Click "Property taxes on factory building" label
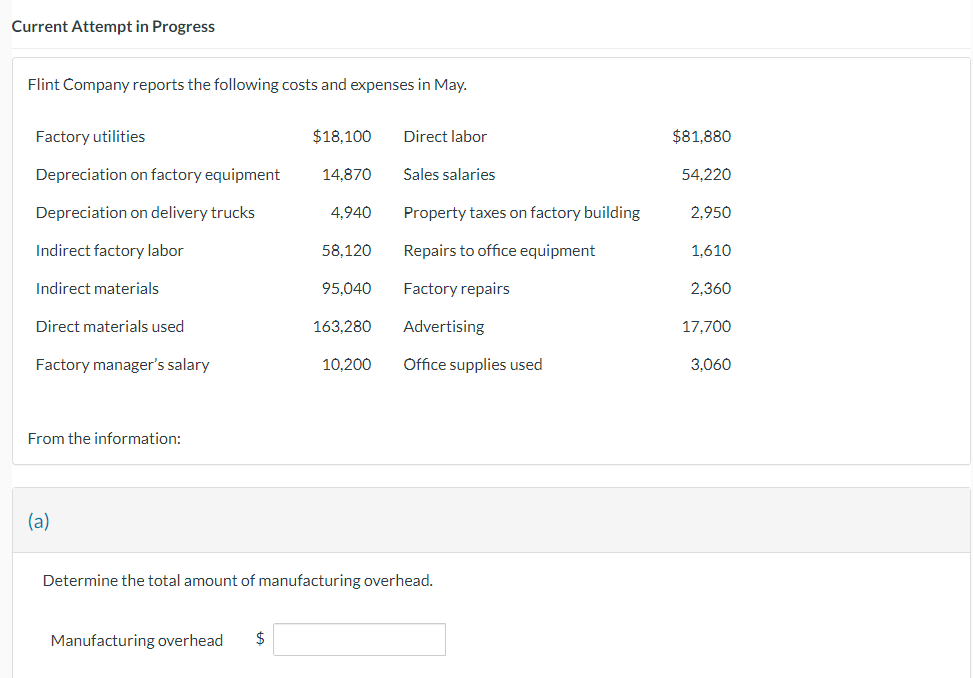973x678 pixels. pyautogui.click(x=521, y=213)
